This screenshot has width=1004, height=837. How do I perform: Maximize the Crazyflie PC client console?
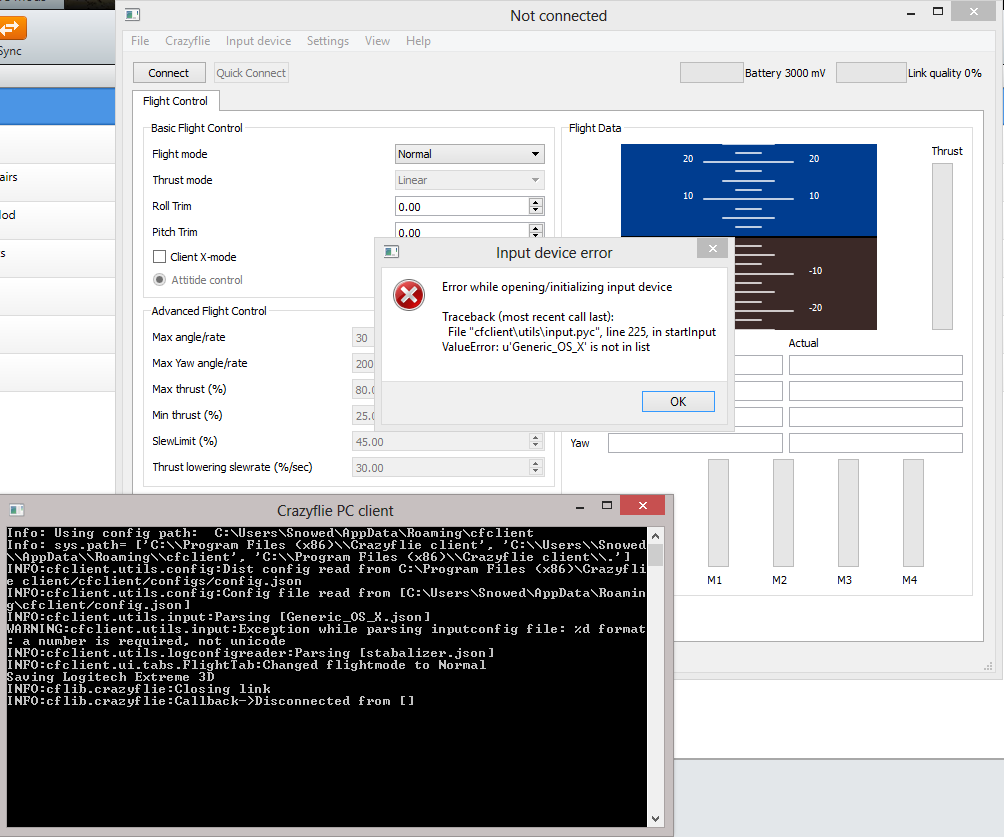coord(606,506)
